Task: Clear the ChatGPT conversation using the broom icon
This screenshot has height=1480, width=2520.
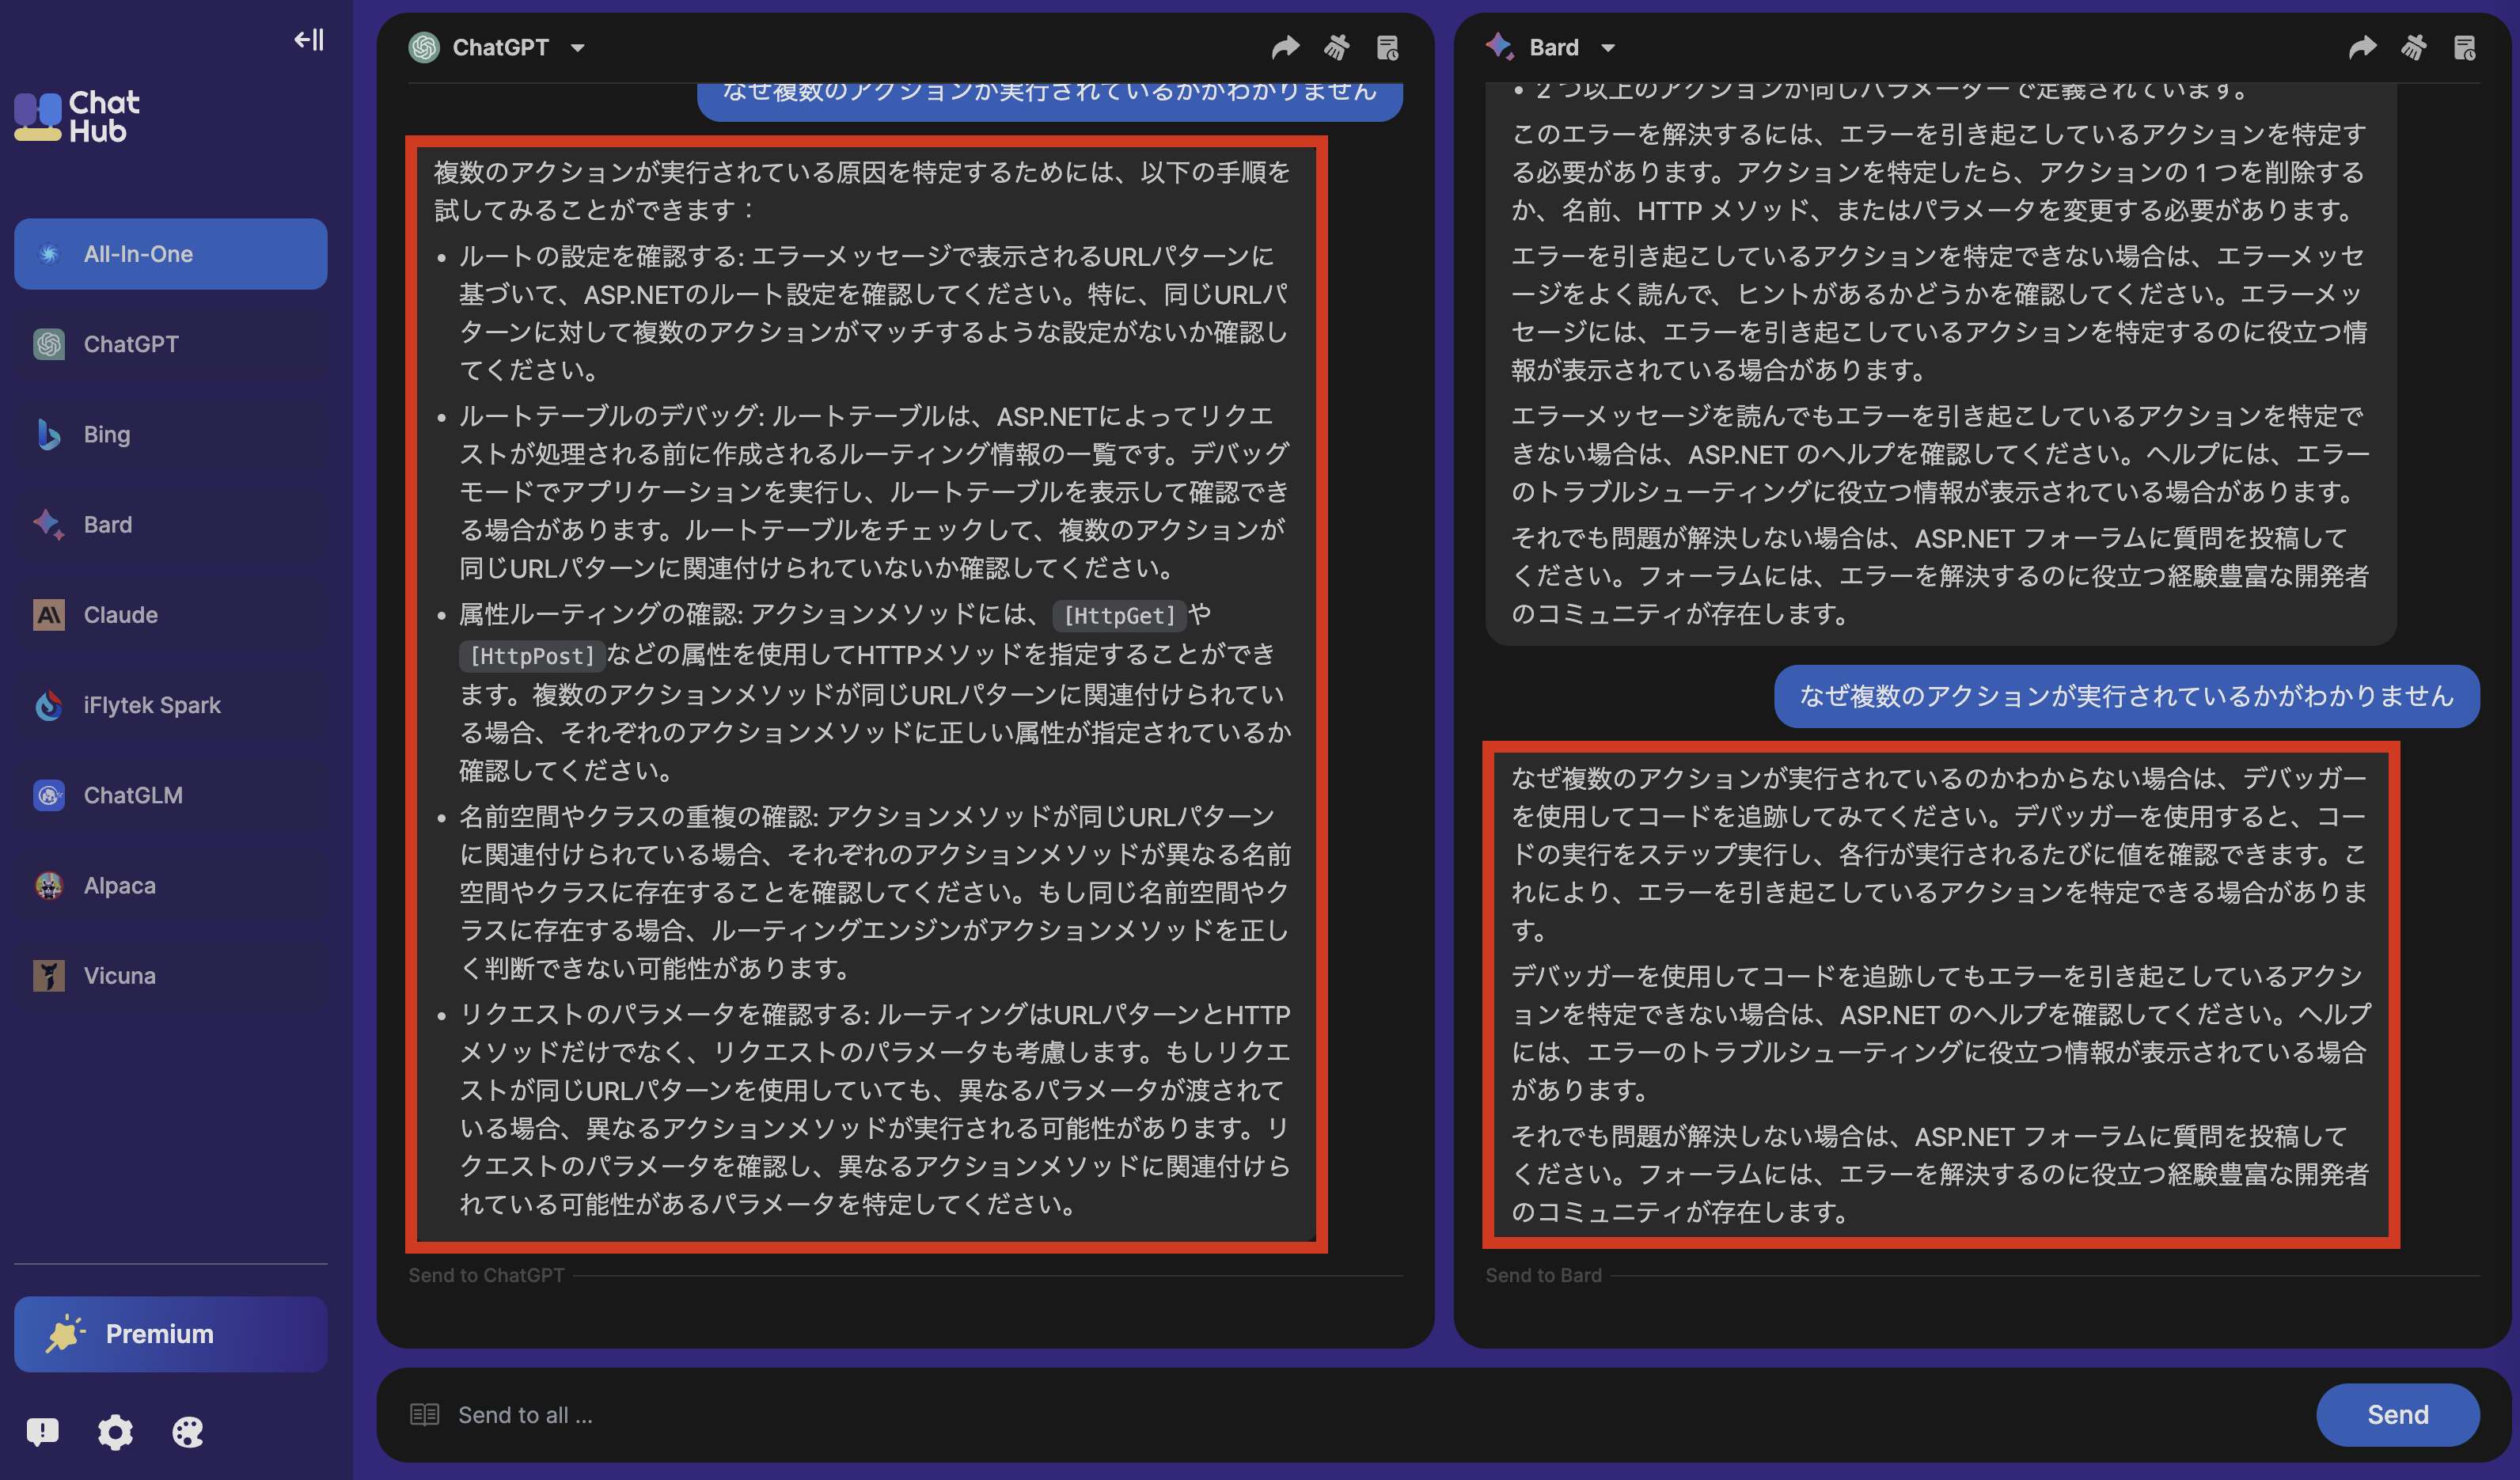Action: (x=1336, y=46)
